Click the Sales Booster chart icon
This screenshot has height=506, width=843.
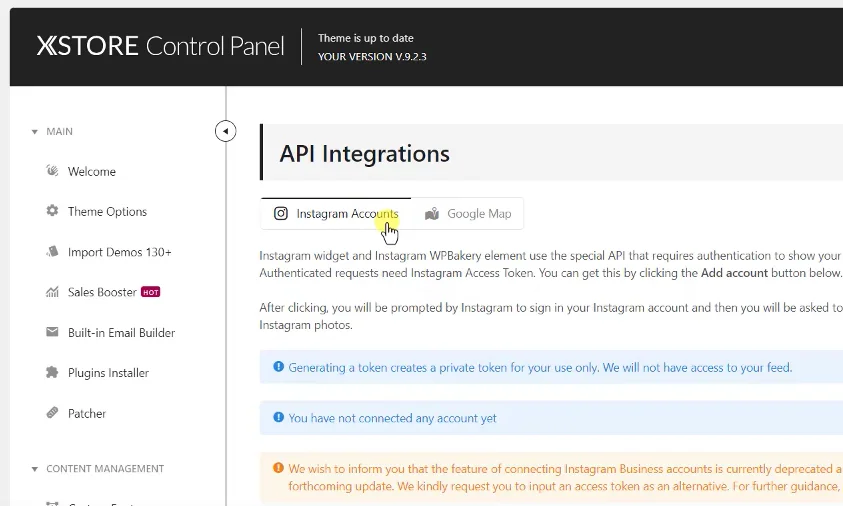(52, 292)
